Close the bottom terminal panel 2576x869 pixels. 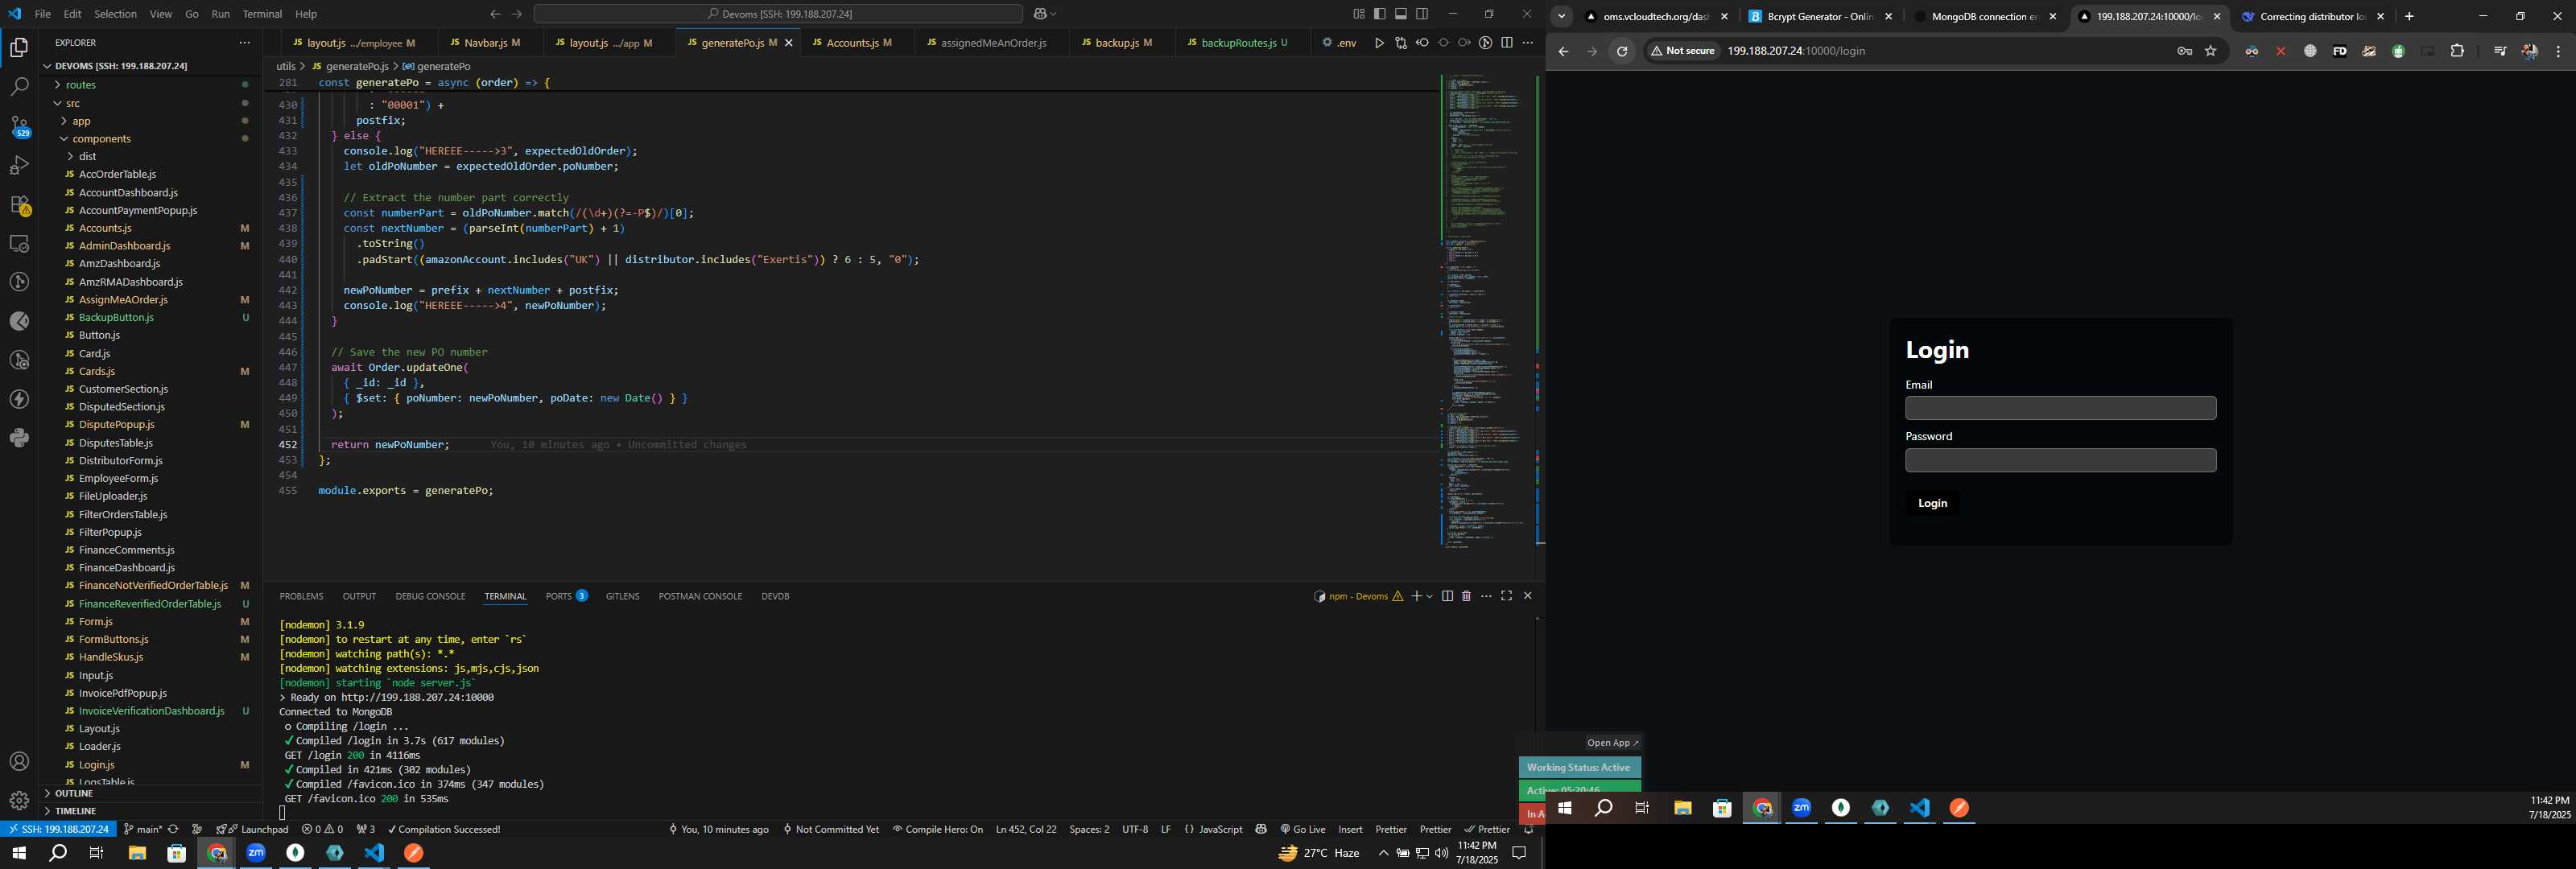point(1527,596)
